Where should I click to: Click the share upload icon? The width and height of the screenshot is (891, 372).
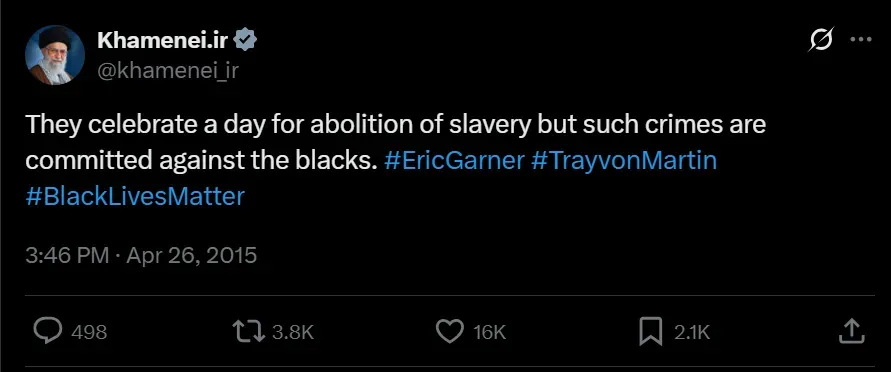852,331
